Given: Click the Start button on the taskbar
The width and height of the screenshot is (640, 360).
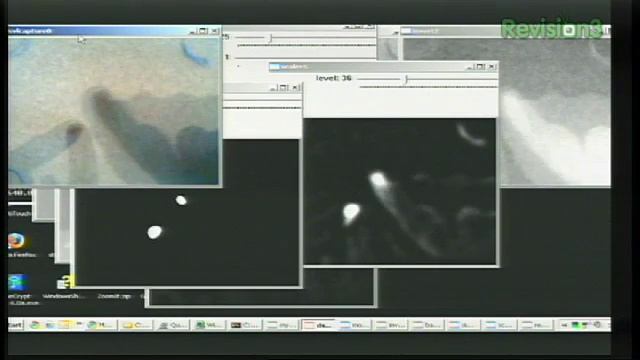Looking at the screenshot, I should tap(16, 325).
